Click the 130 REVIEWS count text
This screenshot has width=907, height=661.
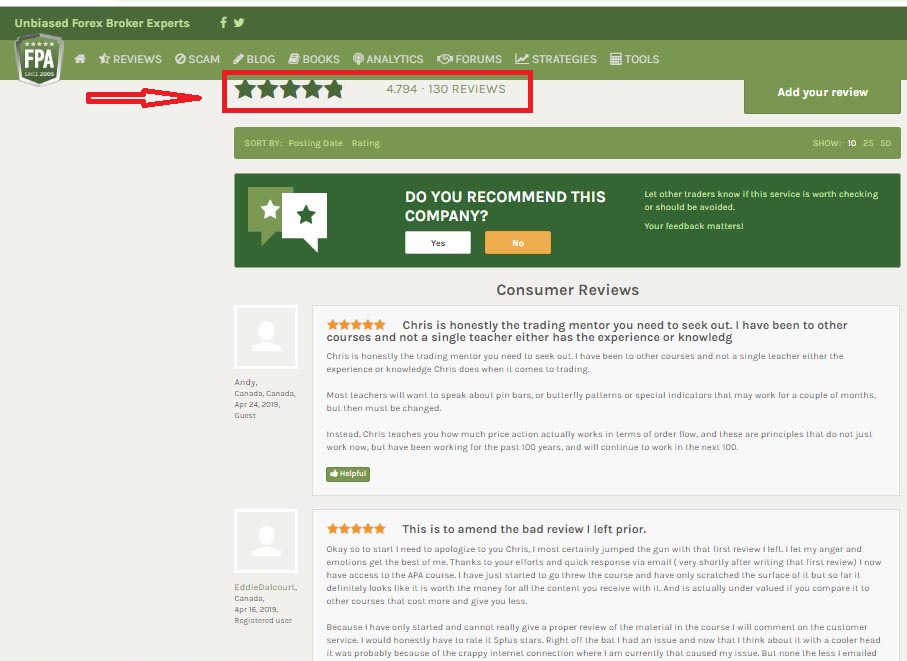pos(467,89)
